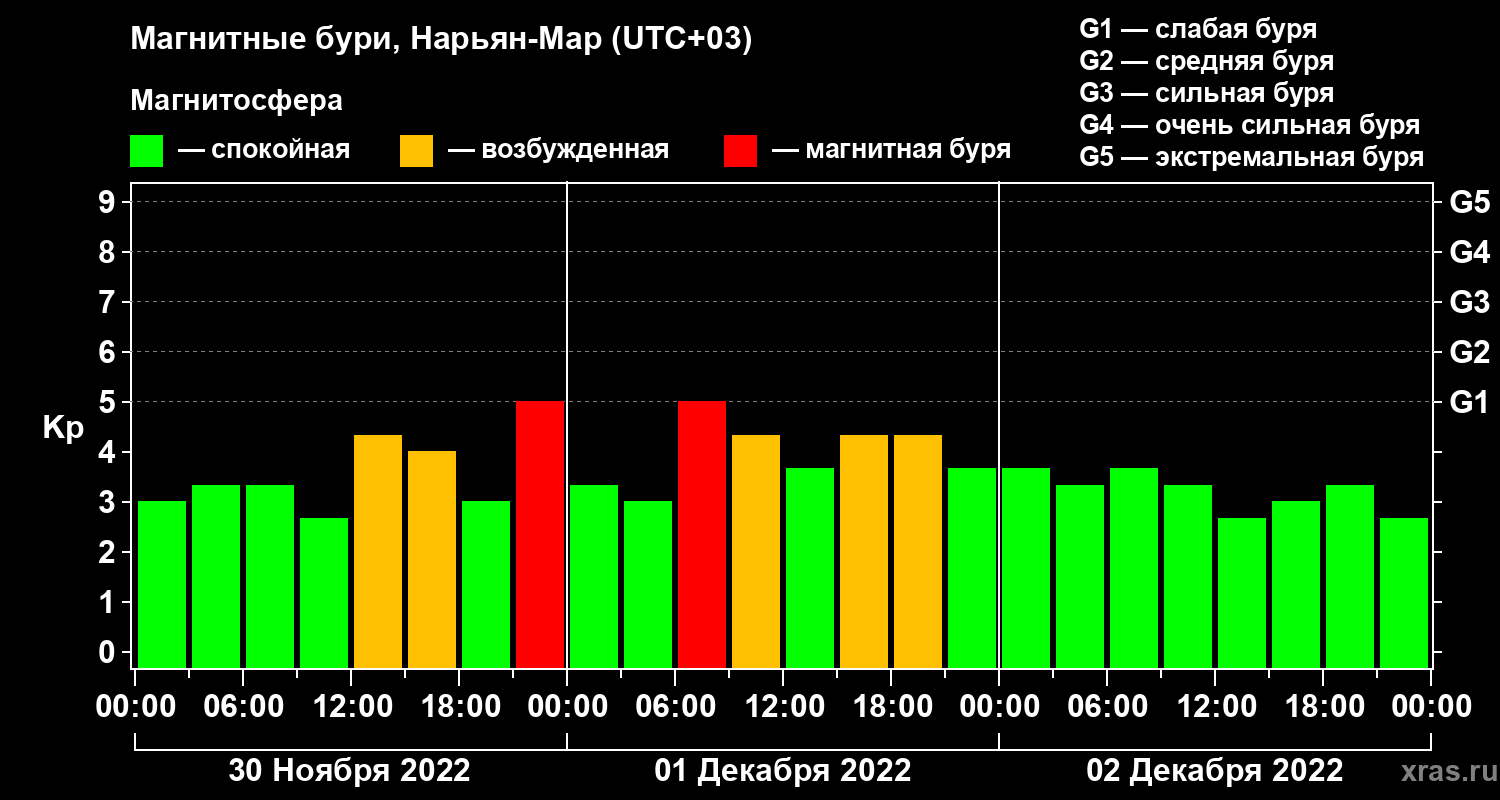The width and height of the screenshot is (1500, 800).
Task: Click the '5' value on the Kp axis
Action: [109, 402]
